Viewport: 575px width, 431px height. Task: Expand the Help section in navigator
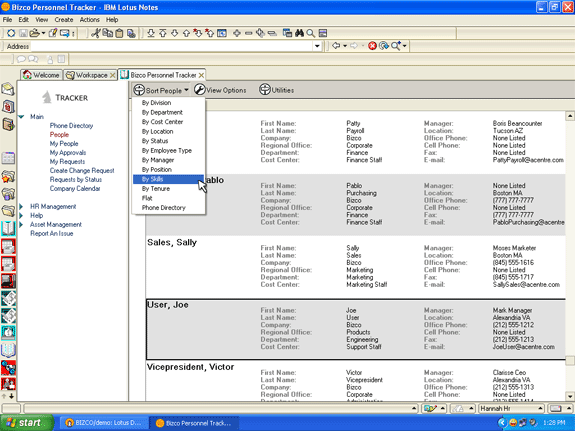[21, 215]
